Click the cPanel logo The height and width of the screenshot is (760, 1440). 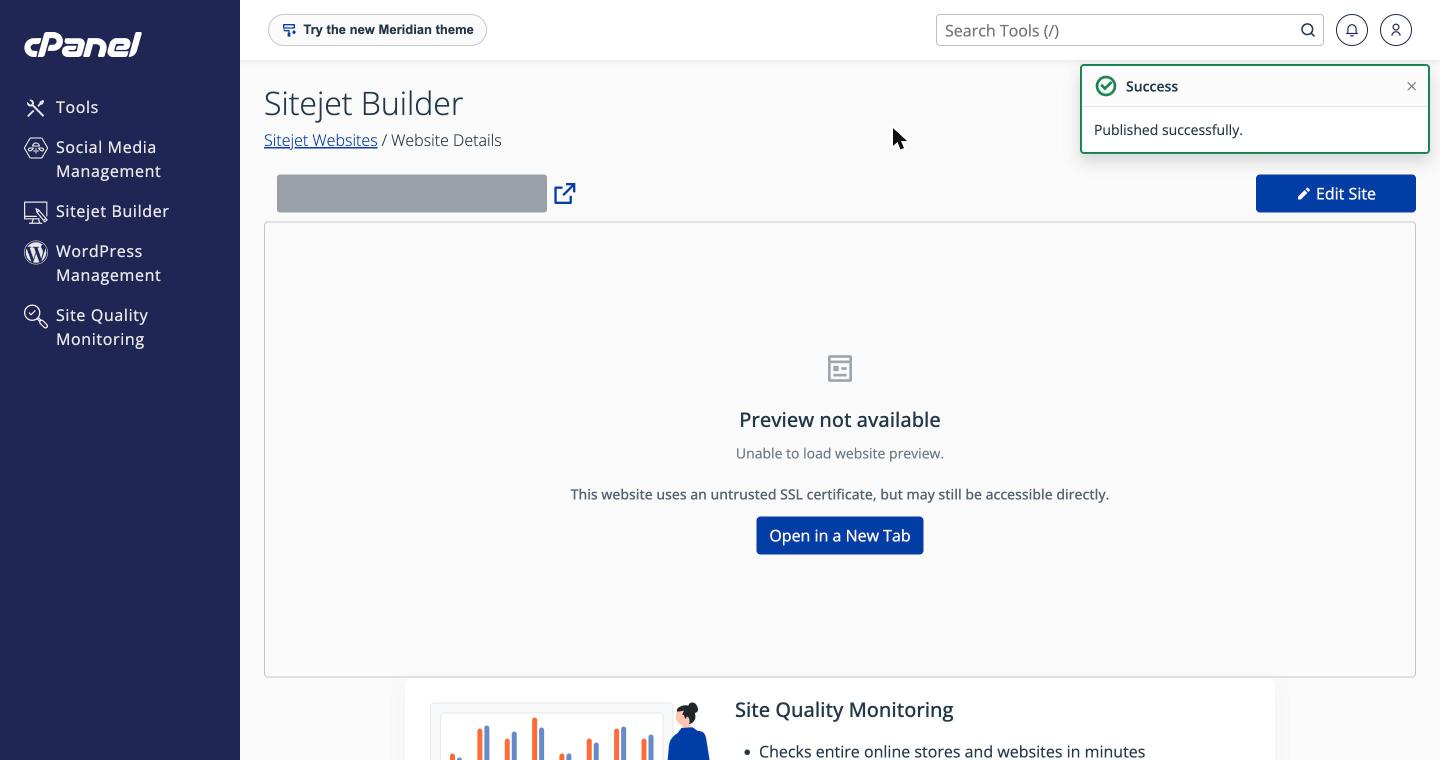pyautogui.click(x=83, y=44)
